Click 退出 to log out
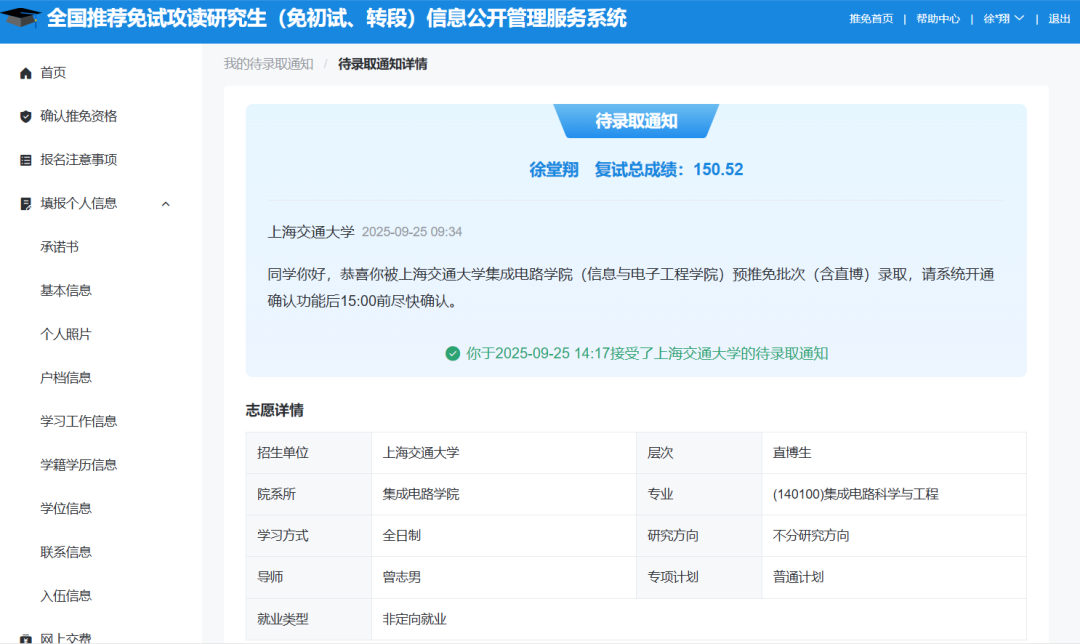This screenshot has height=644, width=1080. (x=1059, y=18)
